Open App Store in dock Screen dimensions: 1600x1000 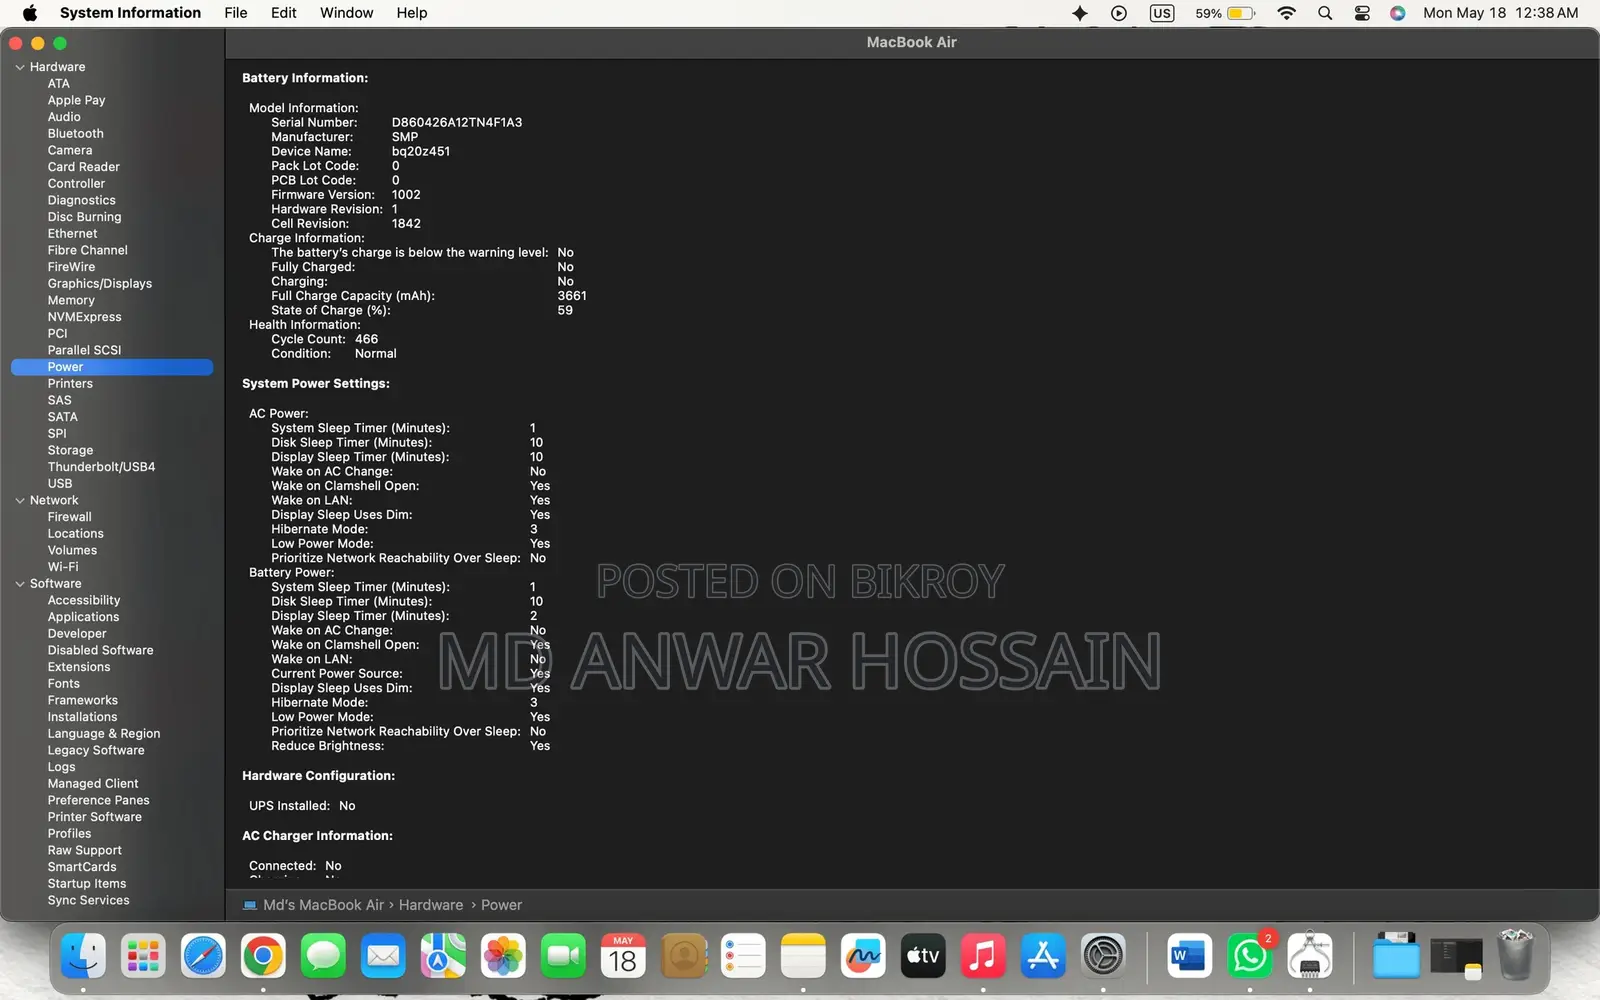[1043, 957]
